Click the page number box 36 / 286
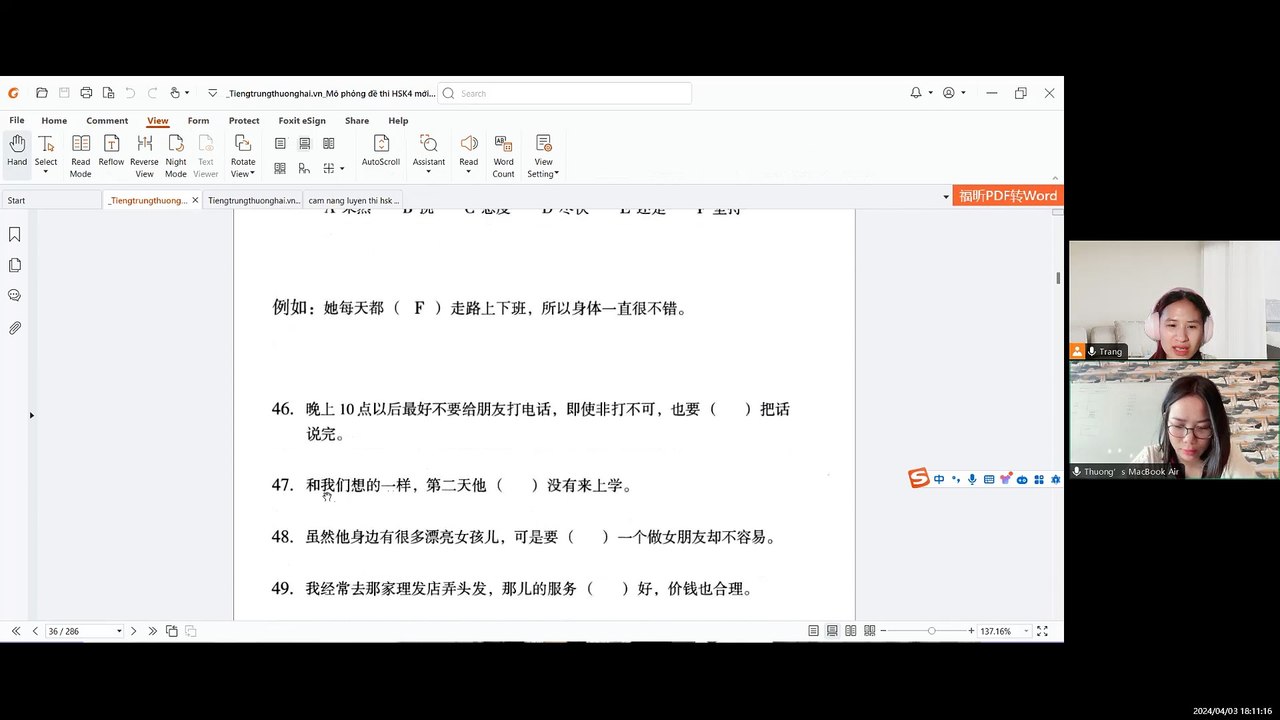Image resolution: width=1280 pixels, height=720 pixels. [x=85, y=631]
